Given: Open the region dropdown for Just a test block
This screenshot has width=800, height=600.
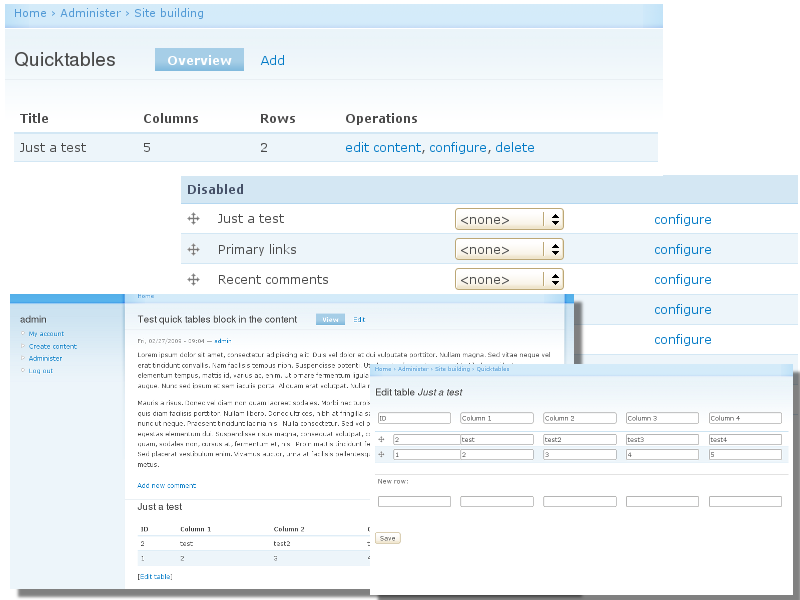Looking at the screenshot, I should 510,218.
